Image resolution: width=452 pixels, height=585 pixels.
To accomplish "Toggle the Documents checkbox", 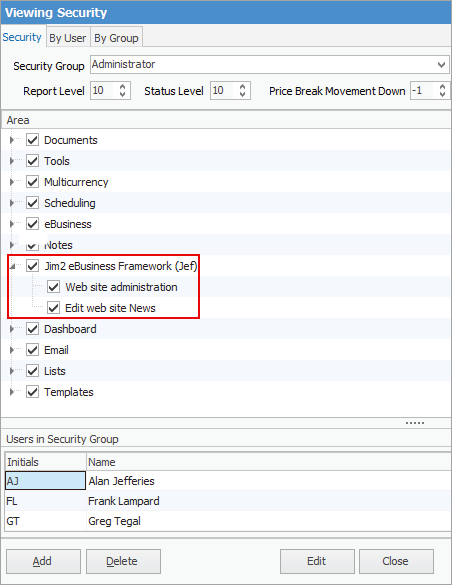I will 32,140.
